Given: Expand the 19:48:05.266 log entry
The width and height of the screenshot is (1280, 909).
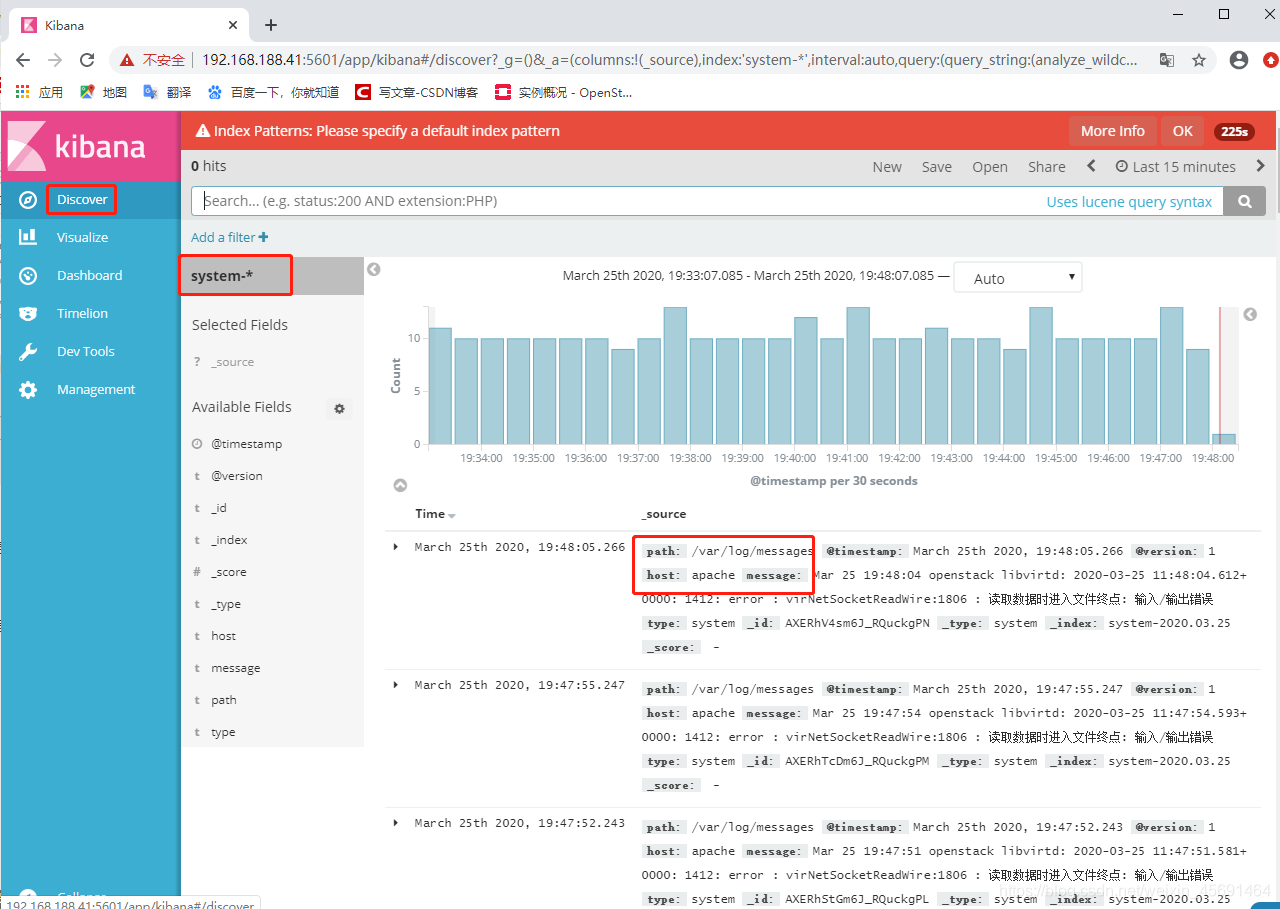Looking at the screenshot, I should pyautogui.click(x=396, y=547).
